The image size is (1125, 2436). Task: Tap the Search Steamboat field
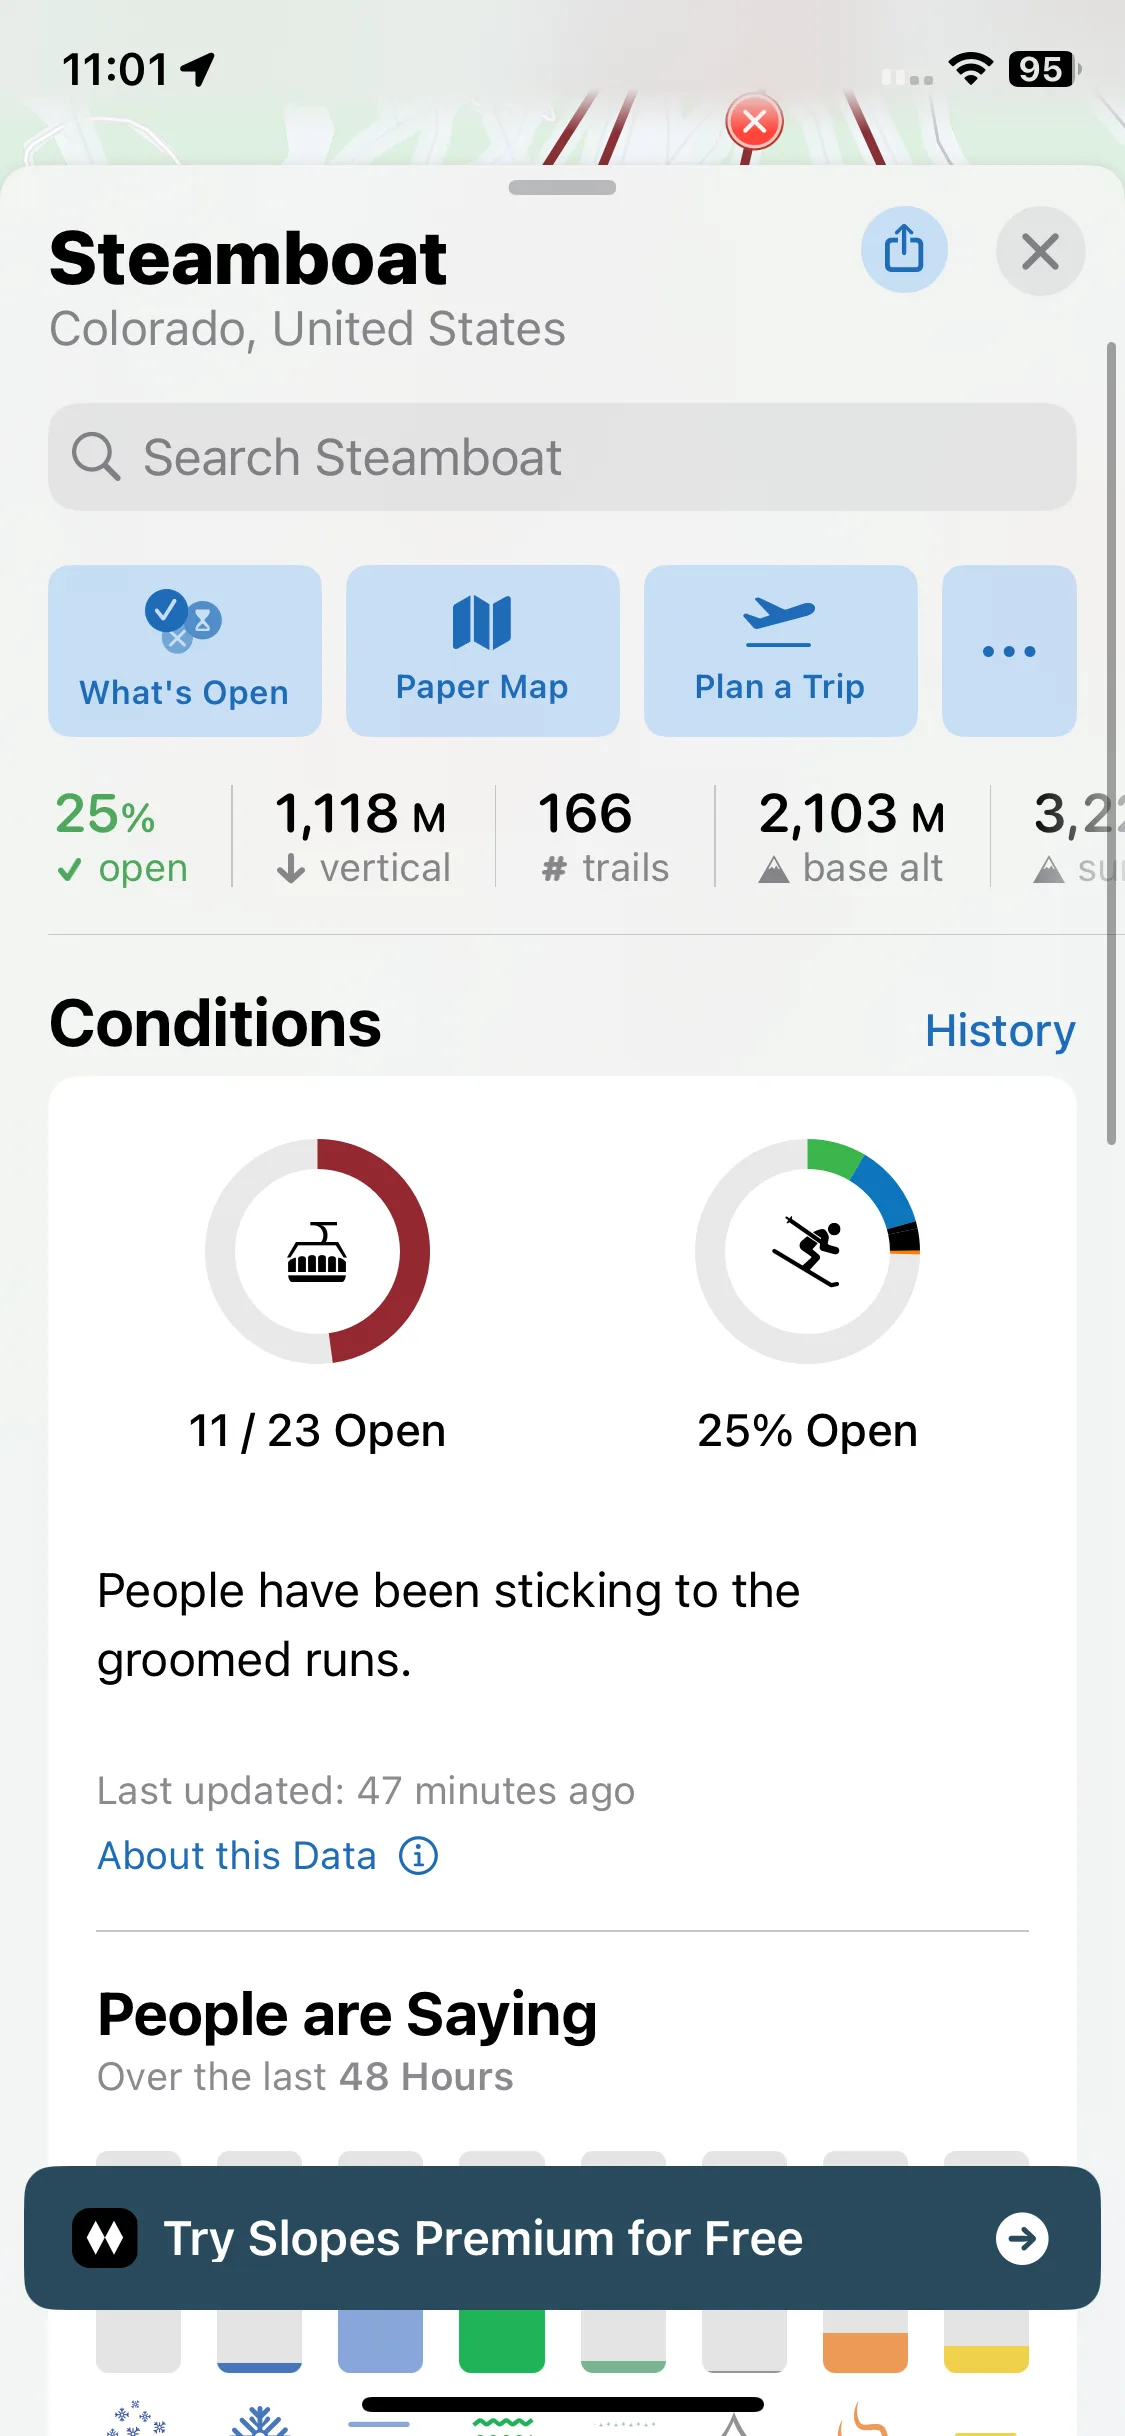pyautogui.click(x=562, y=457)
